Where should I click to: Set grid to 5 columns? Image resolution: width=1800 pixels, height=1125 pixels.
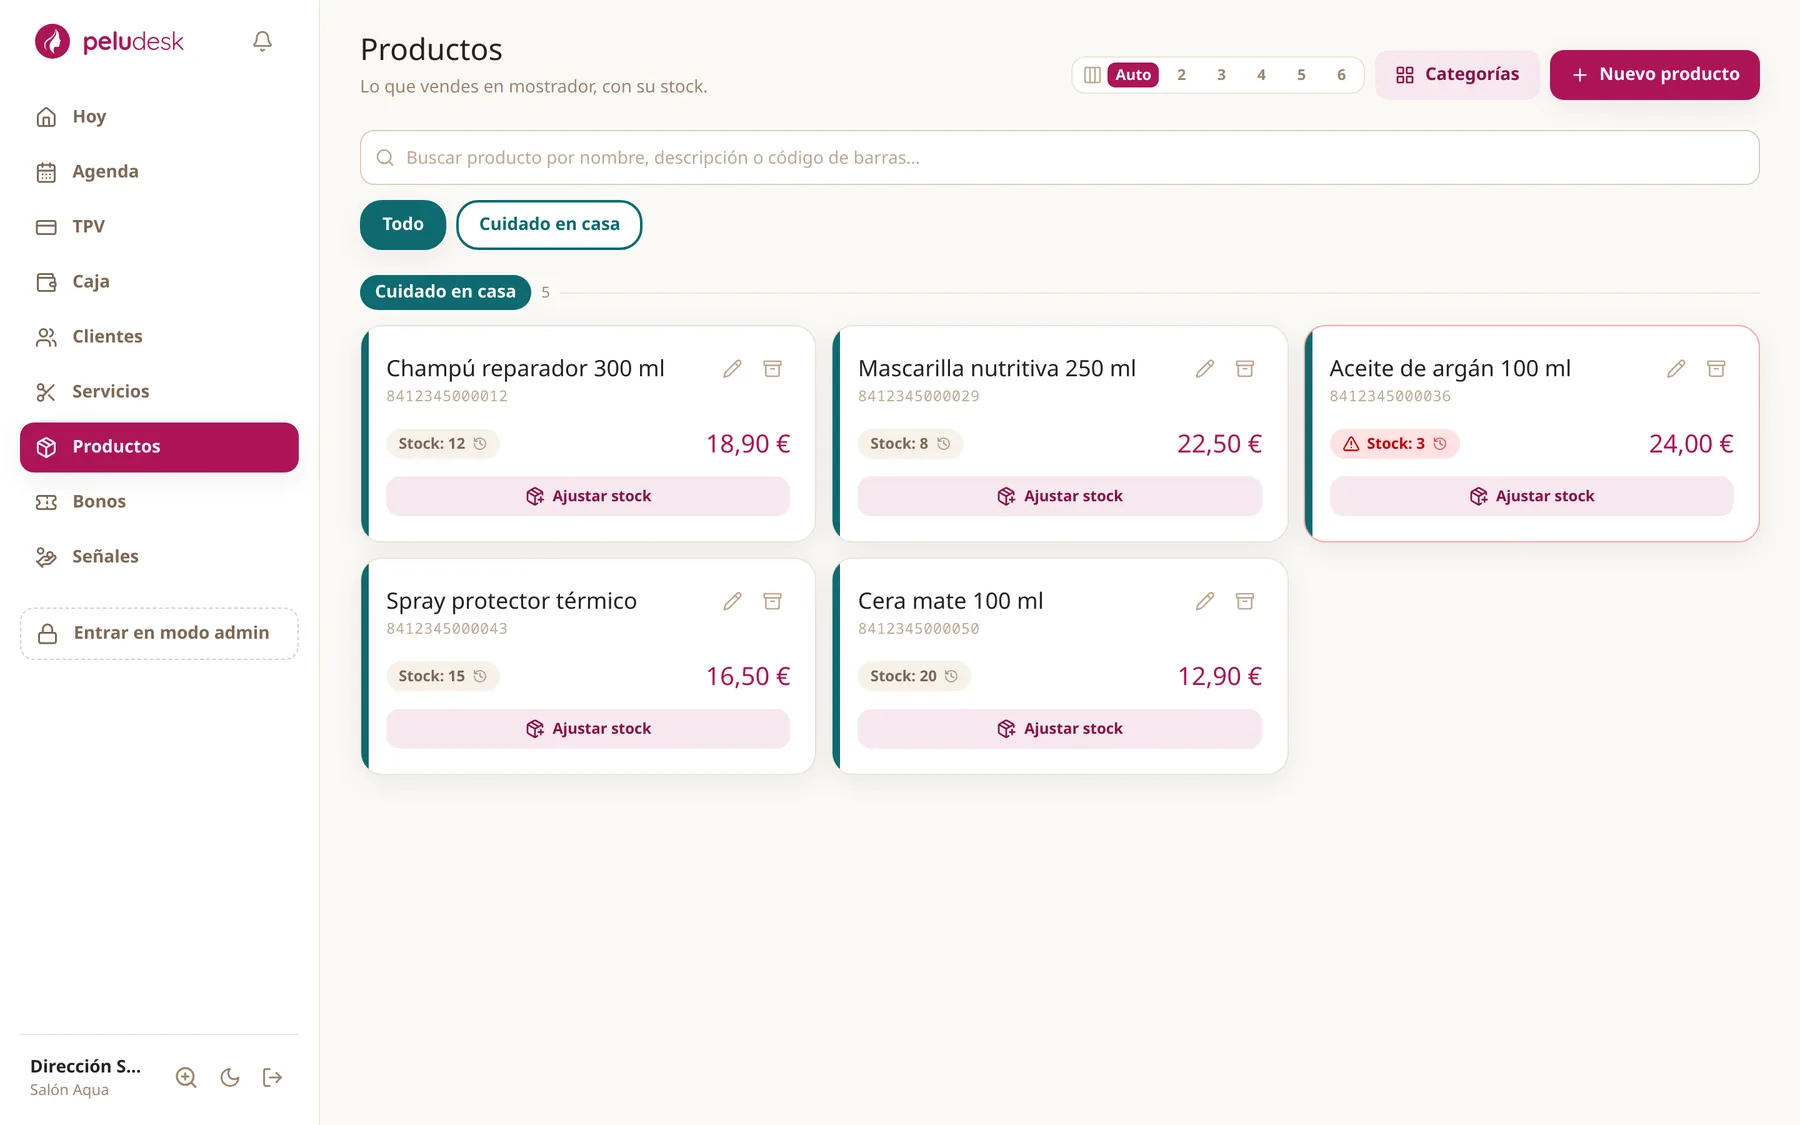(1301, 75)
